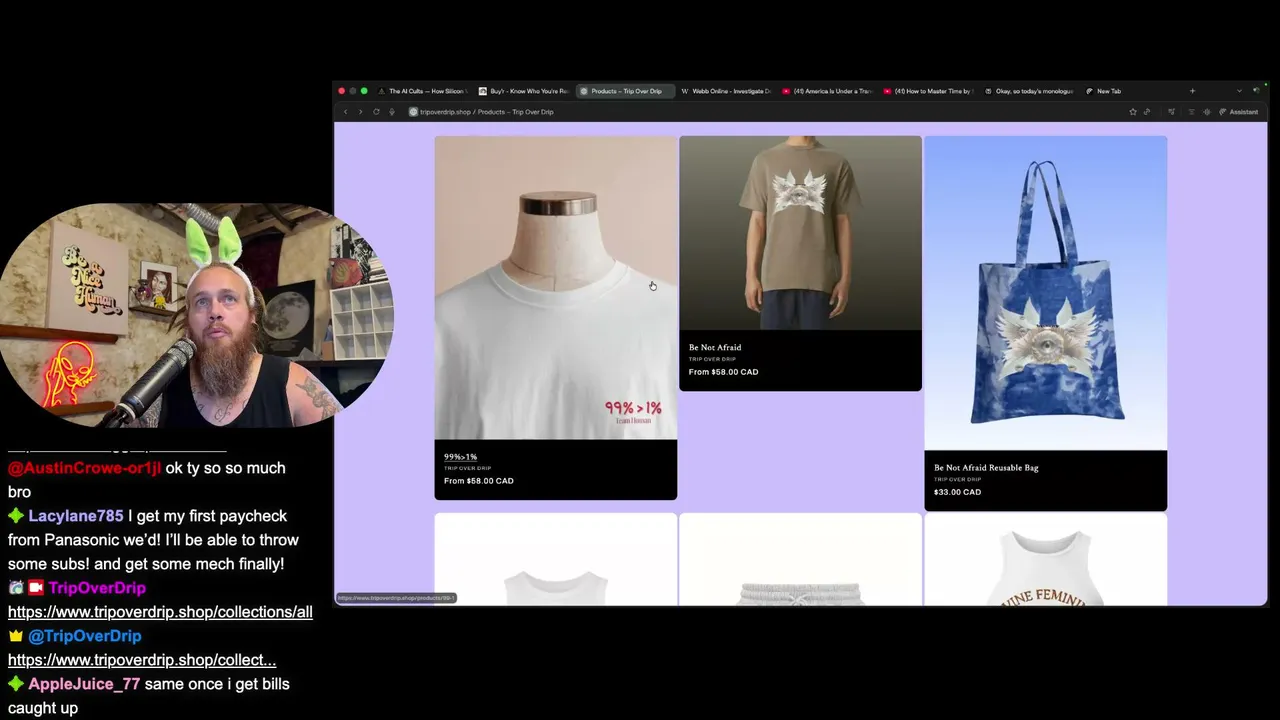
Task: Click the green badge beside Lacylane785
Action: [15, 516]
